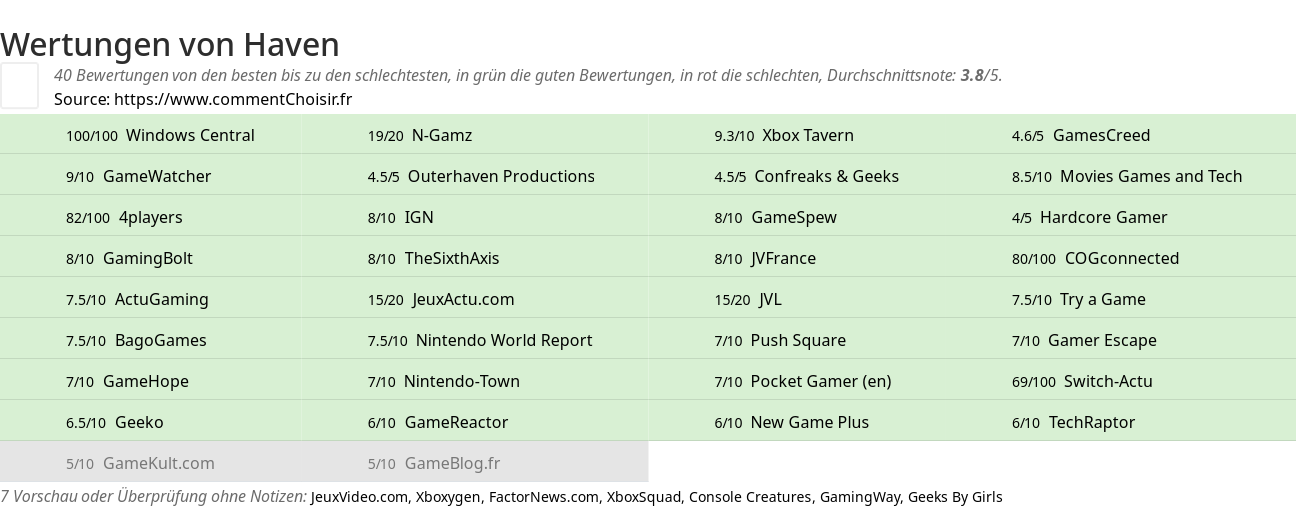Viewport: 1296px width, 507px height.
Task: Click Movies Games and Tech entry
Action: pos(1127,176)
